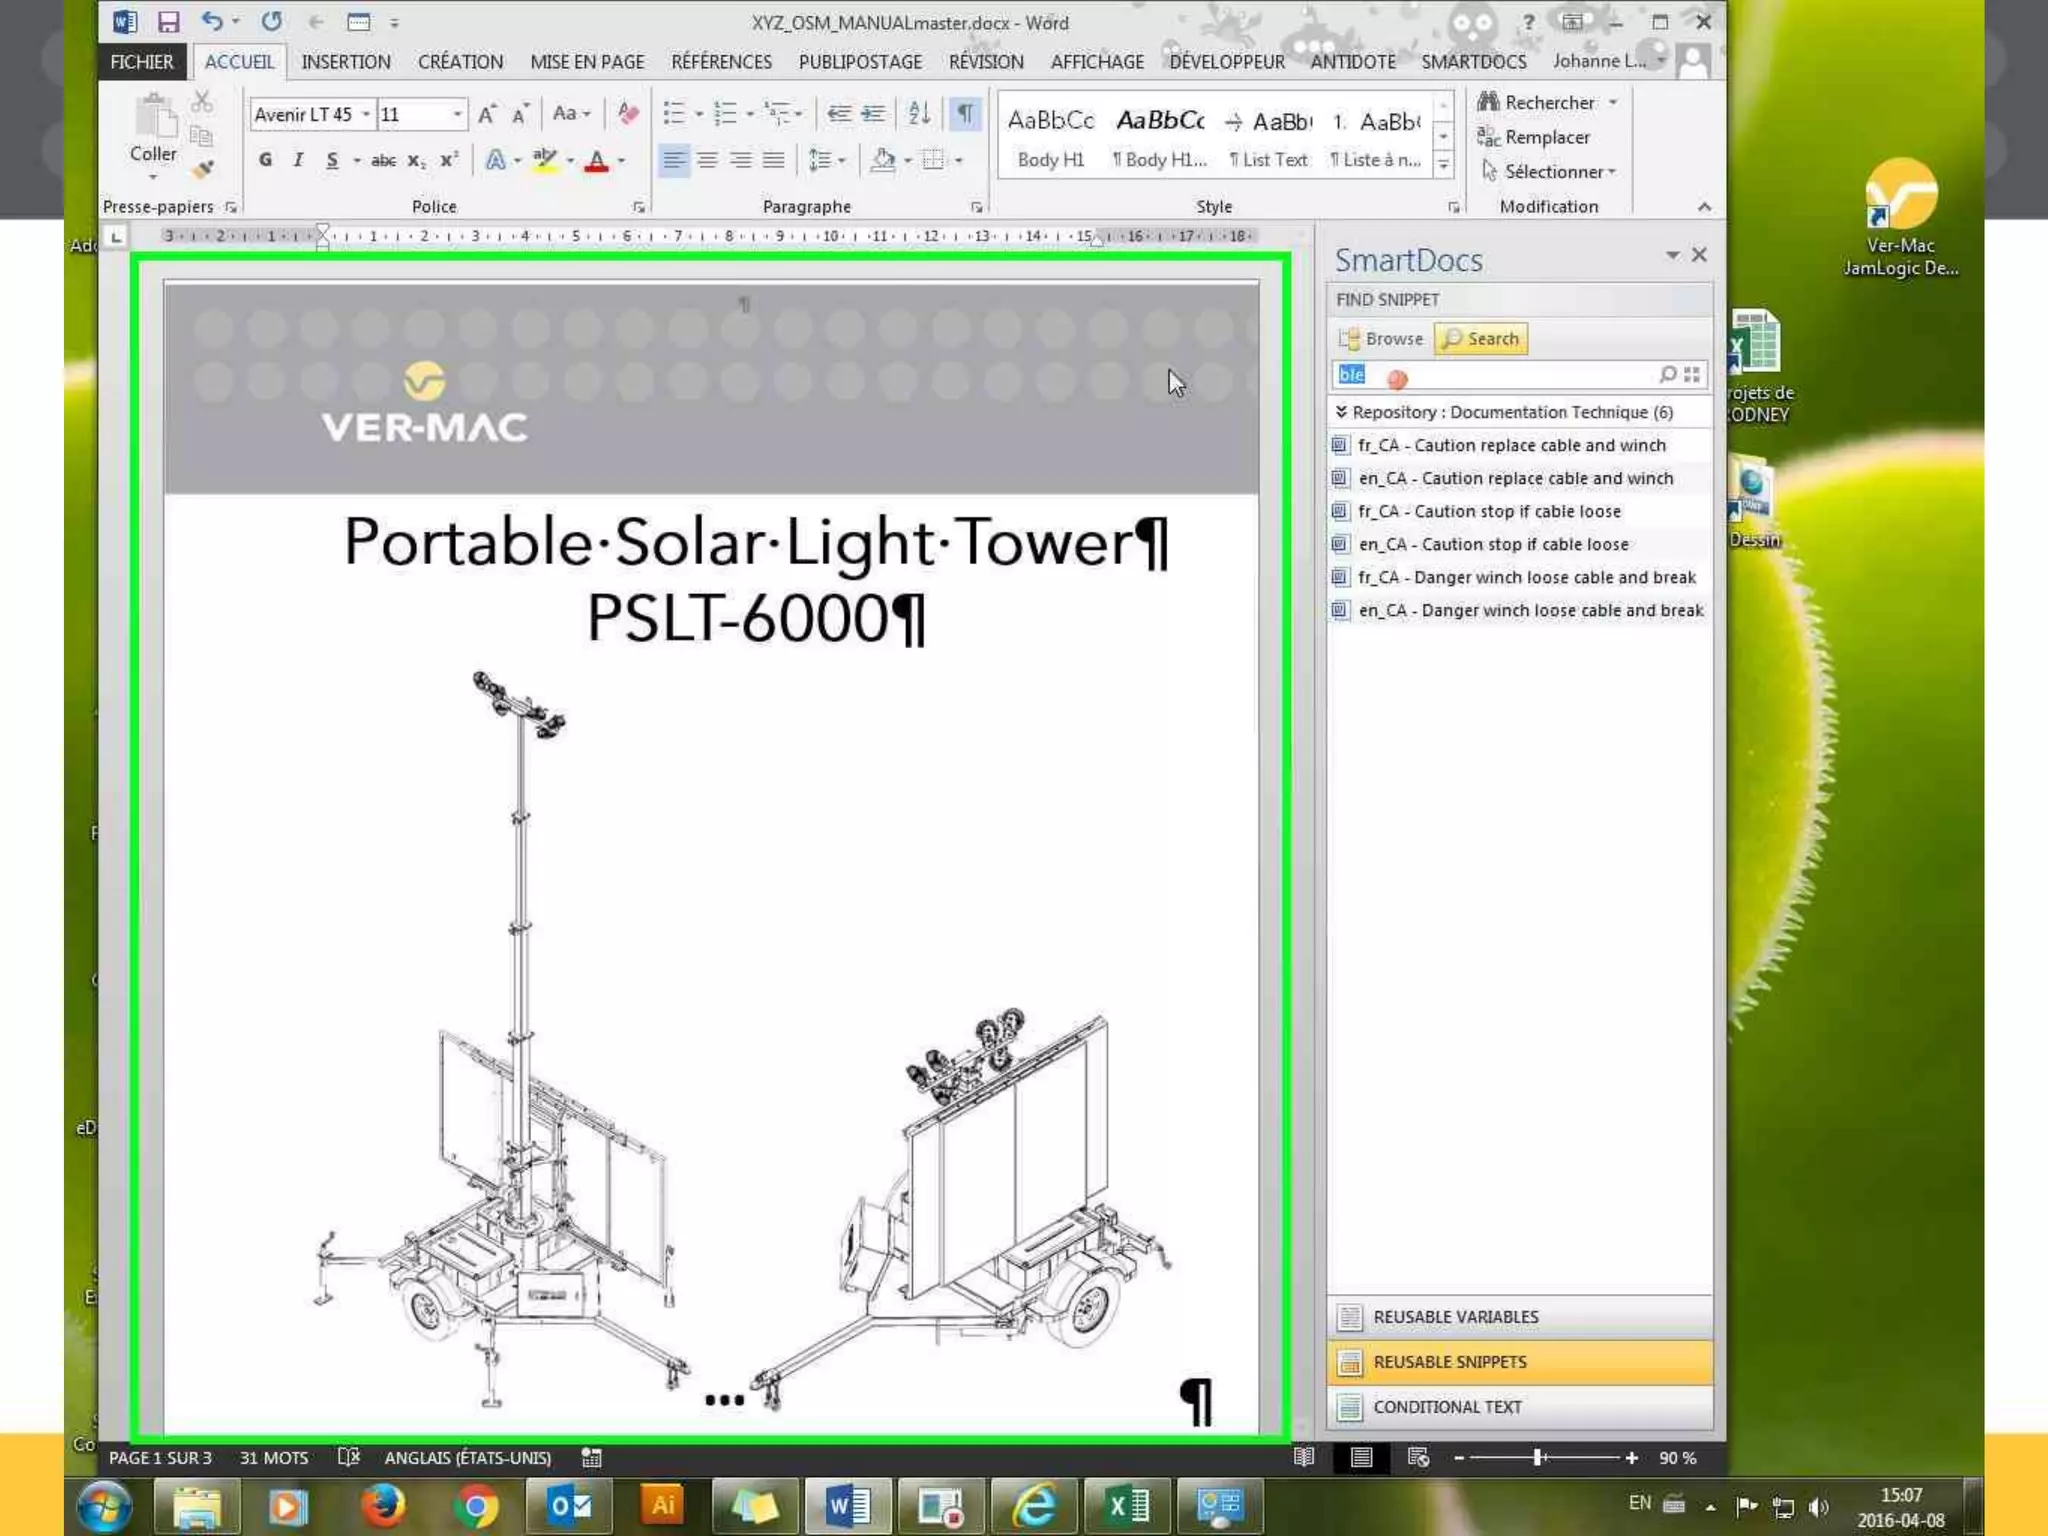Click the Browse button in Find Snippet

(1382, 339)
